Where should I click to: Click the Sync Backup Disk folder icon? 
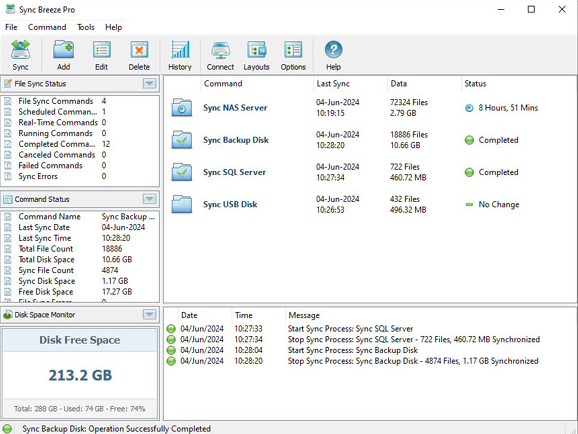pos(181,140)
